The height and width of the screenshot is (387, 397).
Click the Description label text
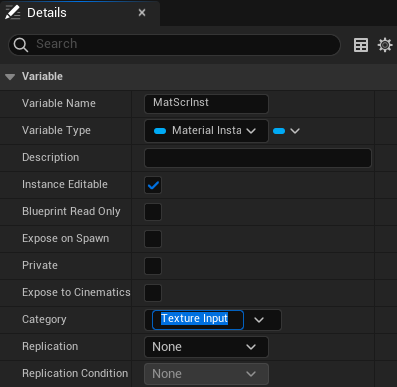(x=50, y=157)
